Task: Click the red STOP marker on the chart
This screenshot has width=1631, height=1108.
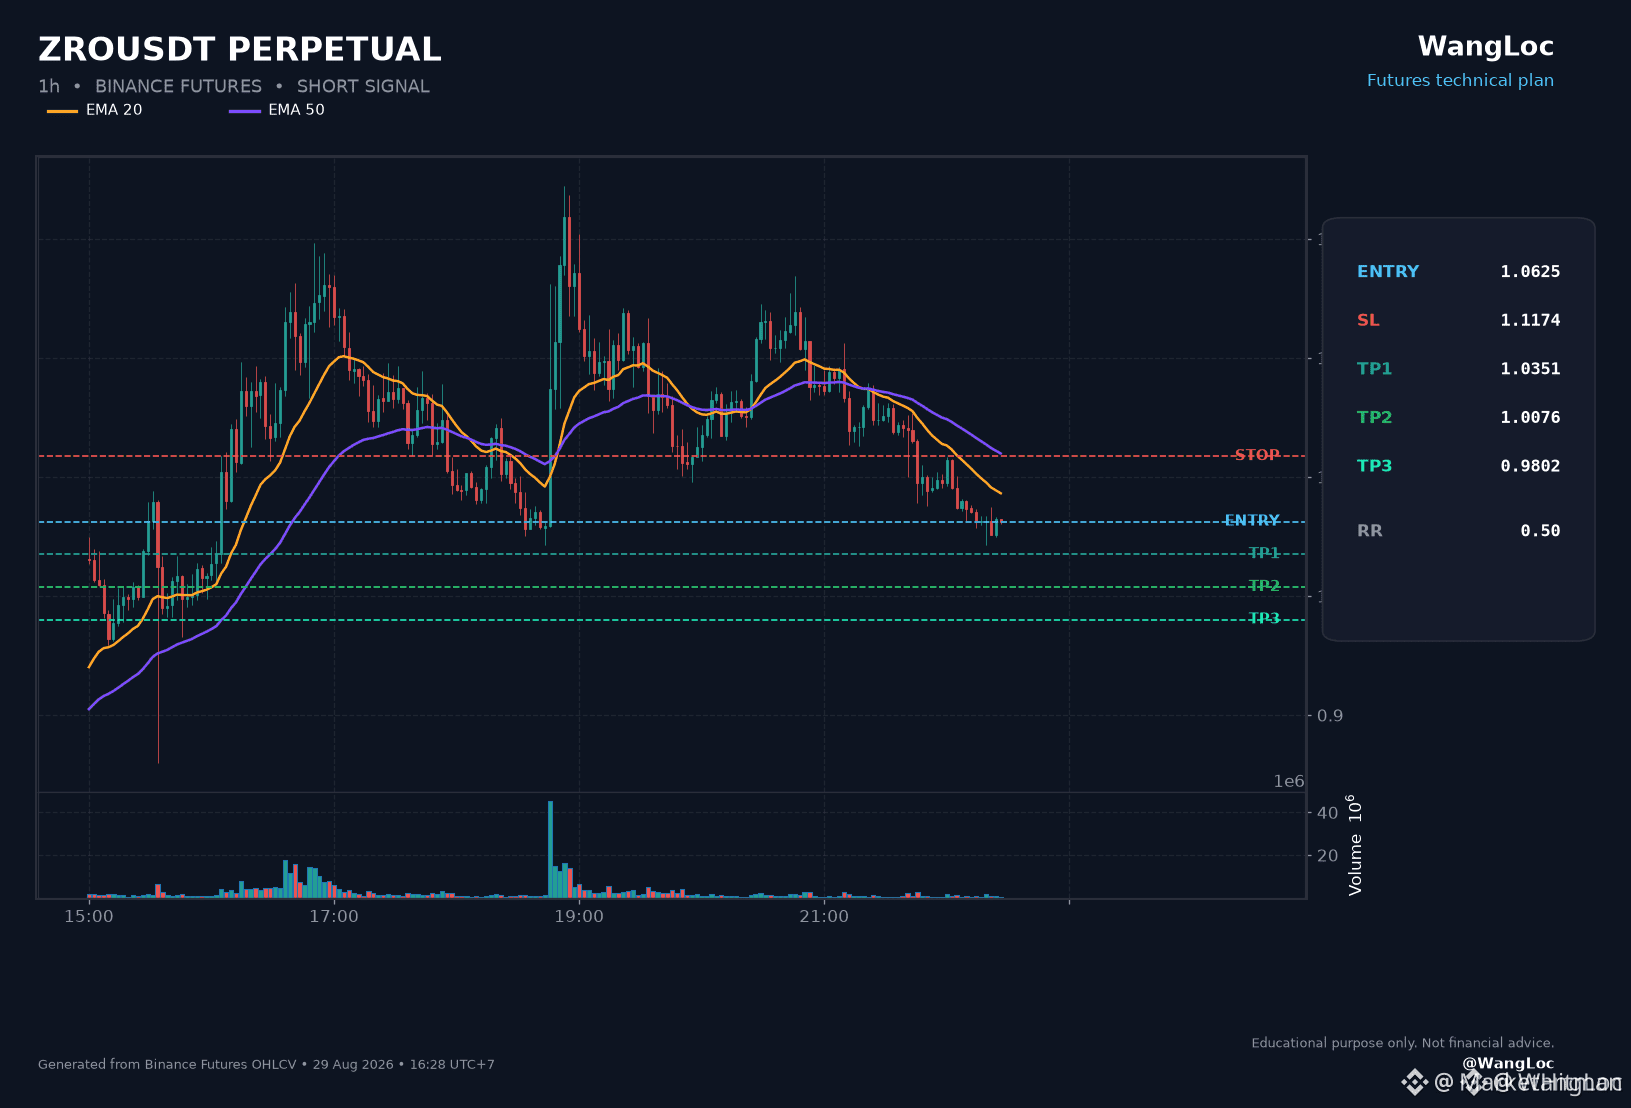Action: pos(1257,455)
